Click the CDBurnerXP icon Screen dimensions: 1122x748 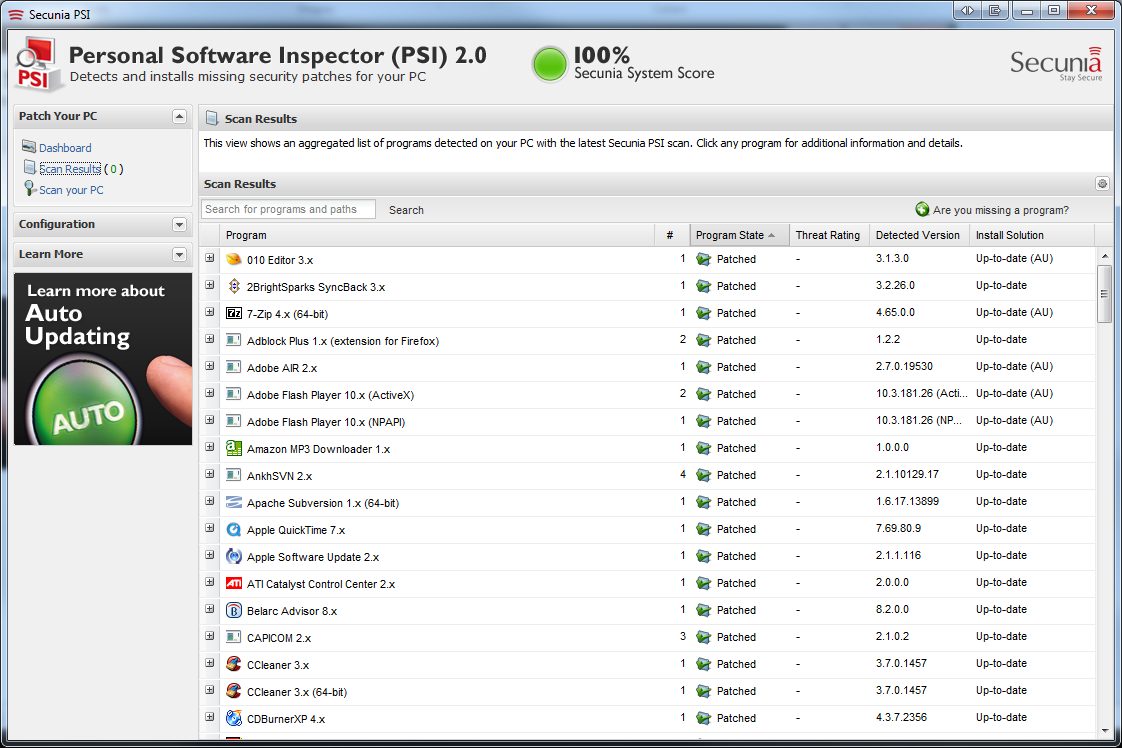coord(233,718)
